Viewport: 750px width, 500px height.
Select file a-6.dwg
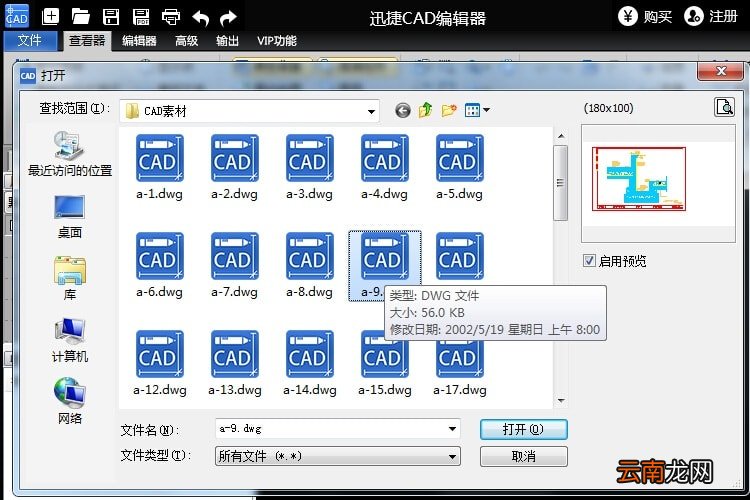coord(159,265)
